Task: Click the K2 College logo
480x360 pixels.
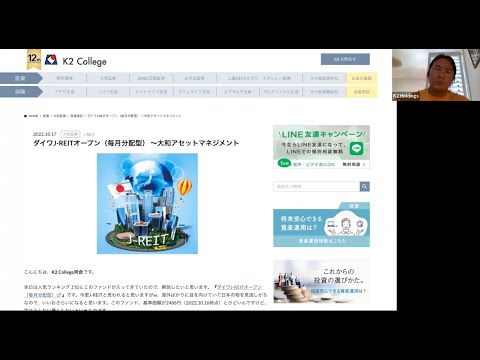Action: (76, 61)
